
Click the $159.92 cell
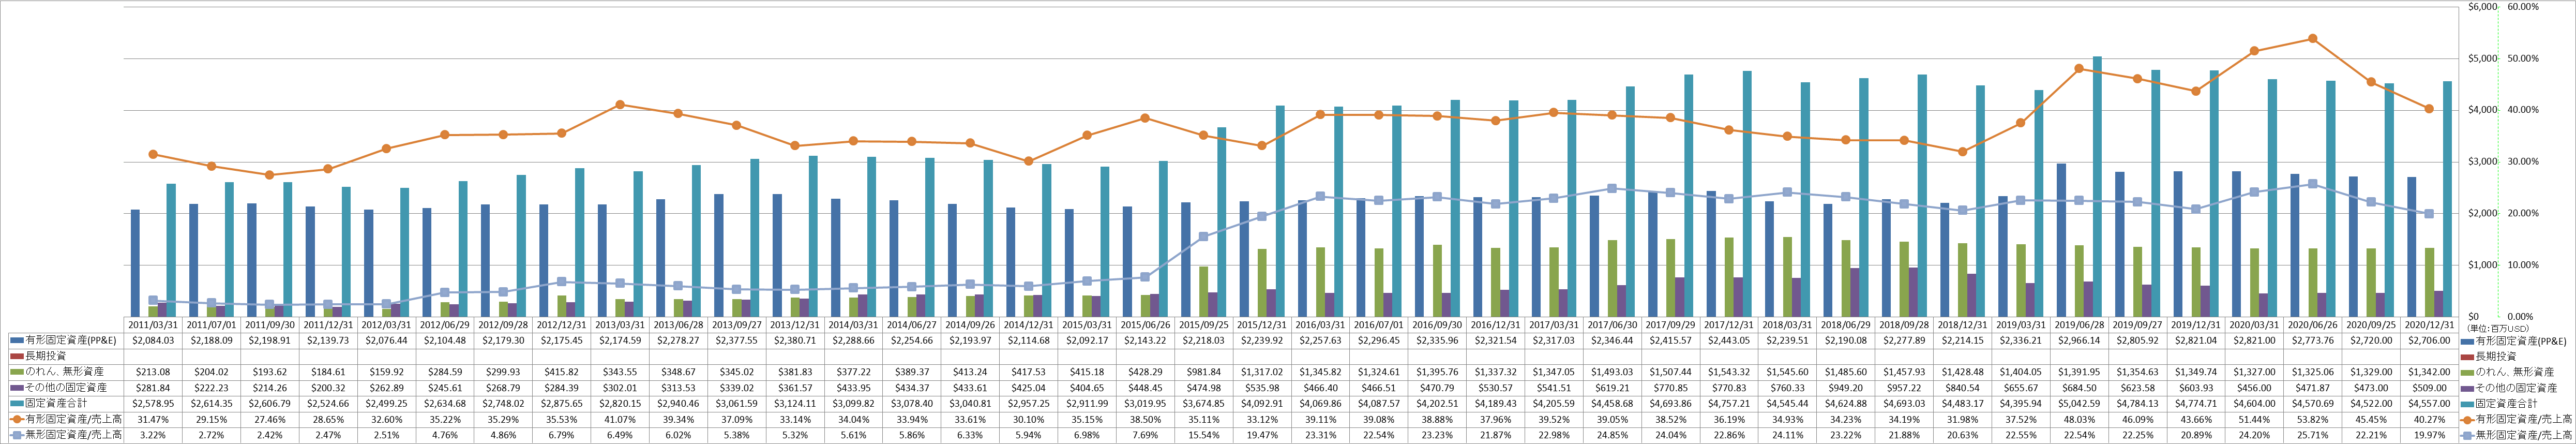[x=386, y=371]
